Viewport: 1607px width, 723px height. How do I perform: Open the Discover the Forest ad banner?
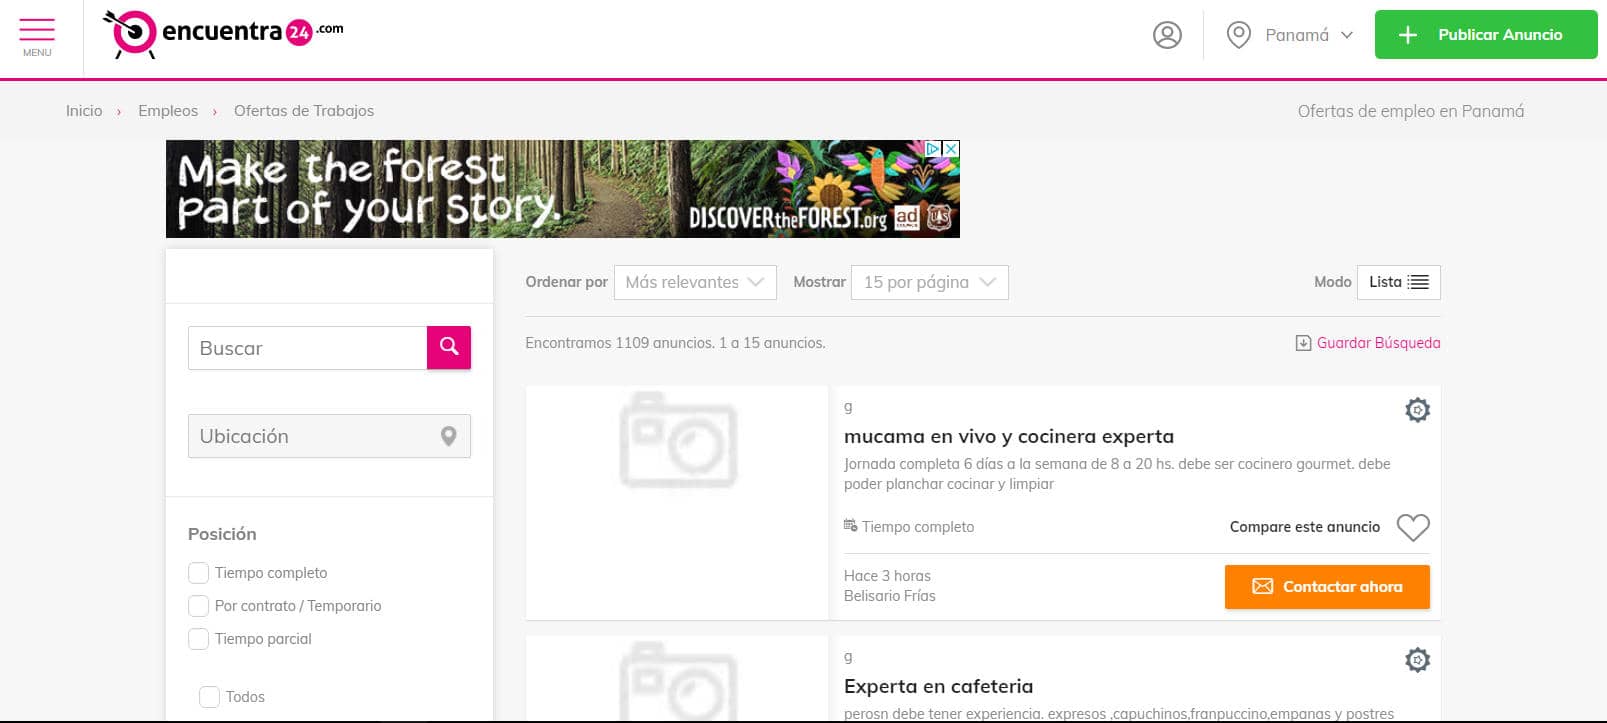tap(562, 189)
